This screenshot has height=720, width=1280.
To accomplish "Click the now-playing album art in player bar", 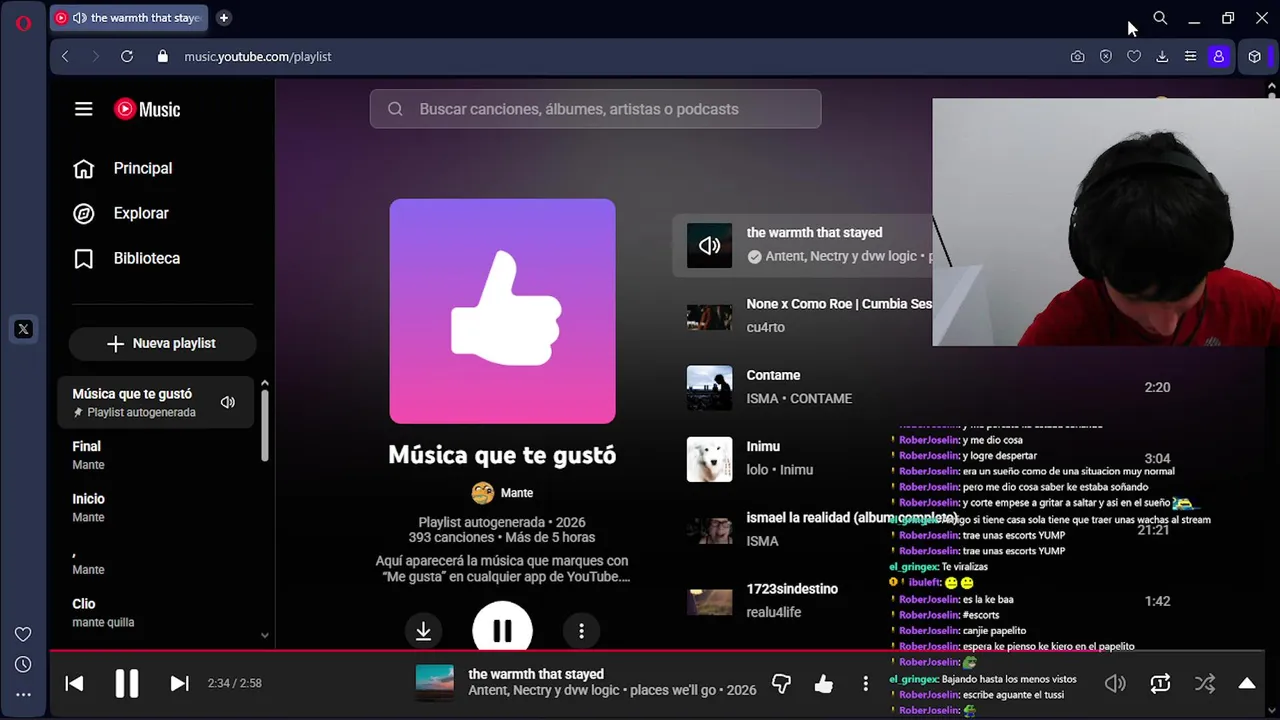I will tap(434, 683).
